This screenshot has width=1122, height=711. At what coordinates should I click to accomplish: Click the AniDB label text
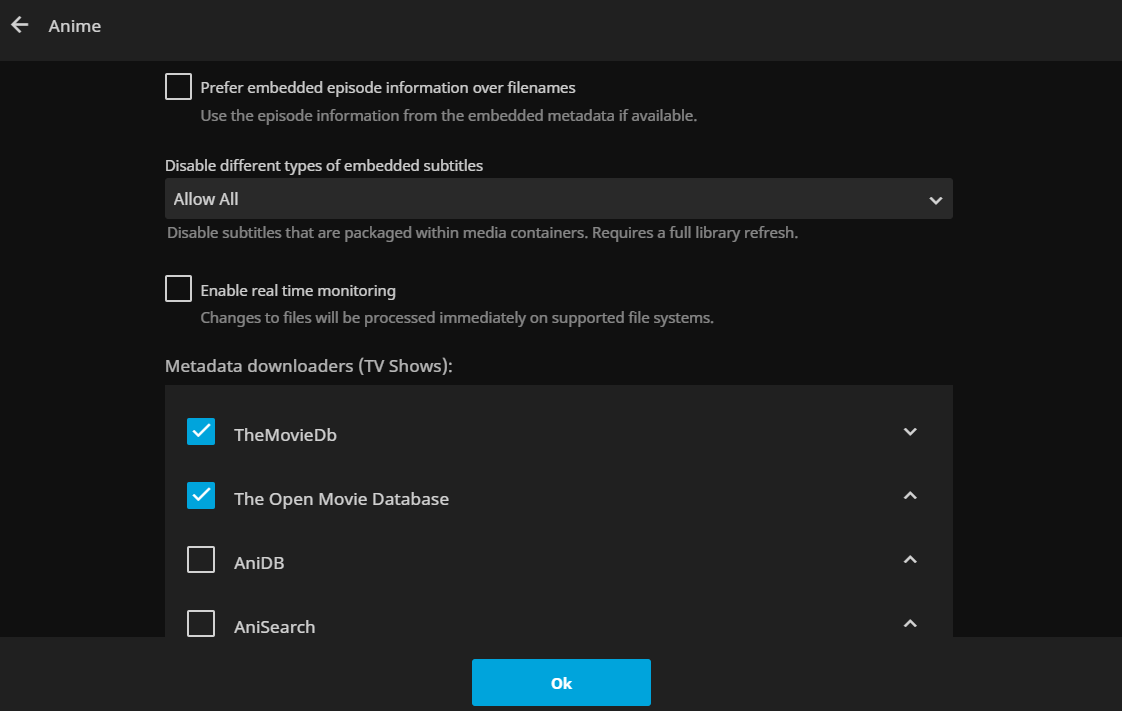(259, 563)
